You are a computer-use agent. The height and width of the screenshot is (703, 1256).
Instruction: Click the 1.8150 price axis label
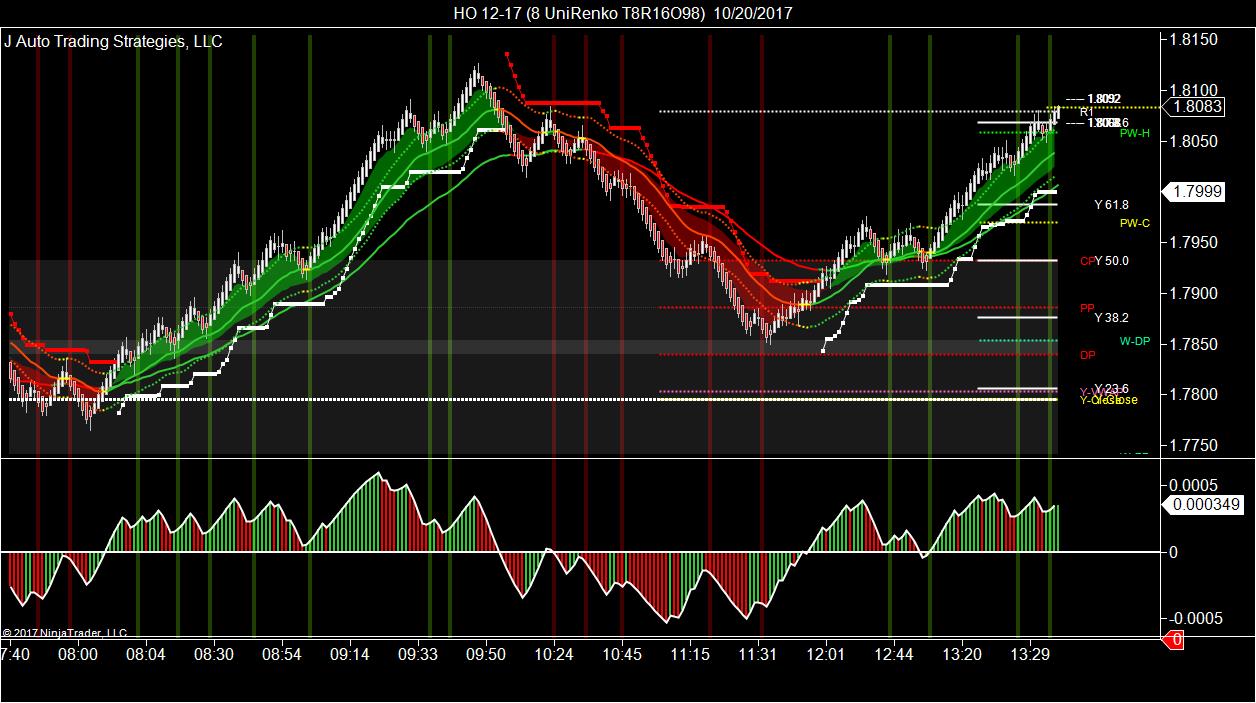point(1195,39)
